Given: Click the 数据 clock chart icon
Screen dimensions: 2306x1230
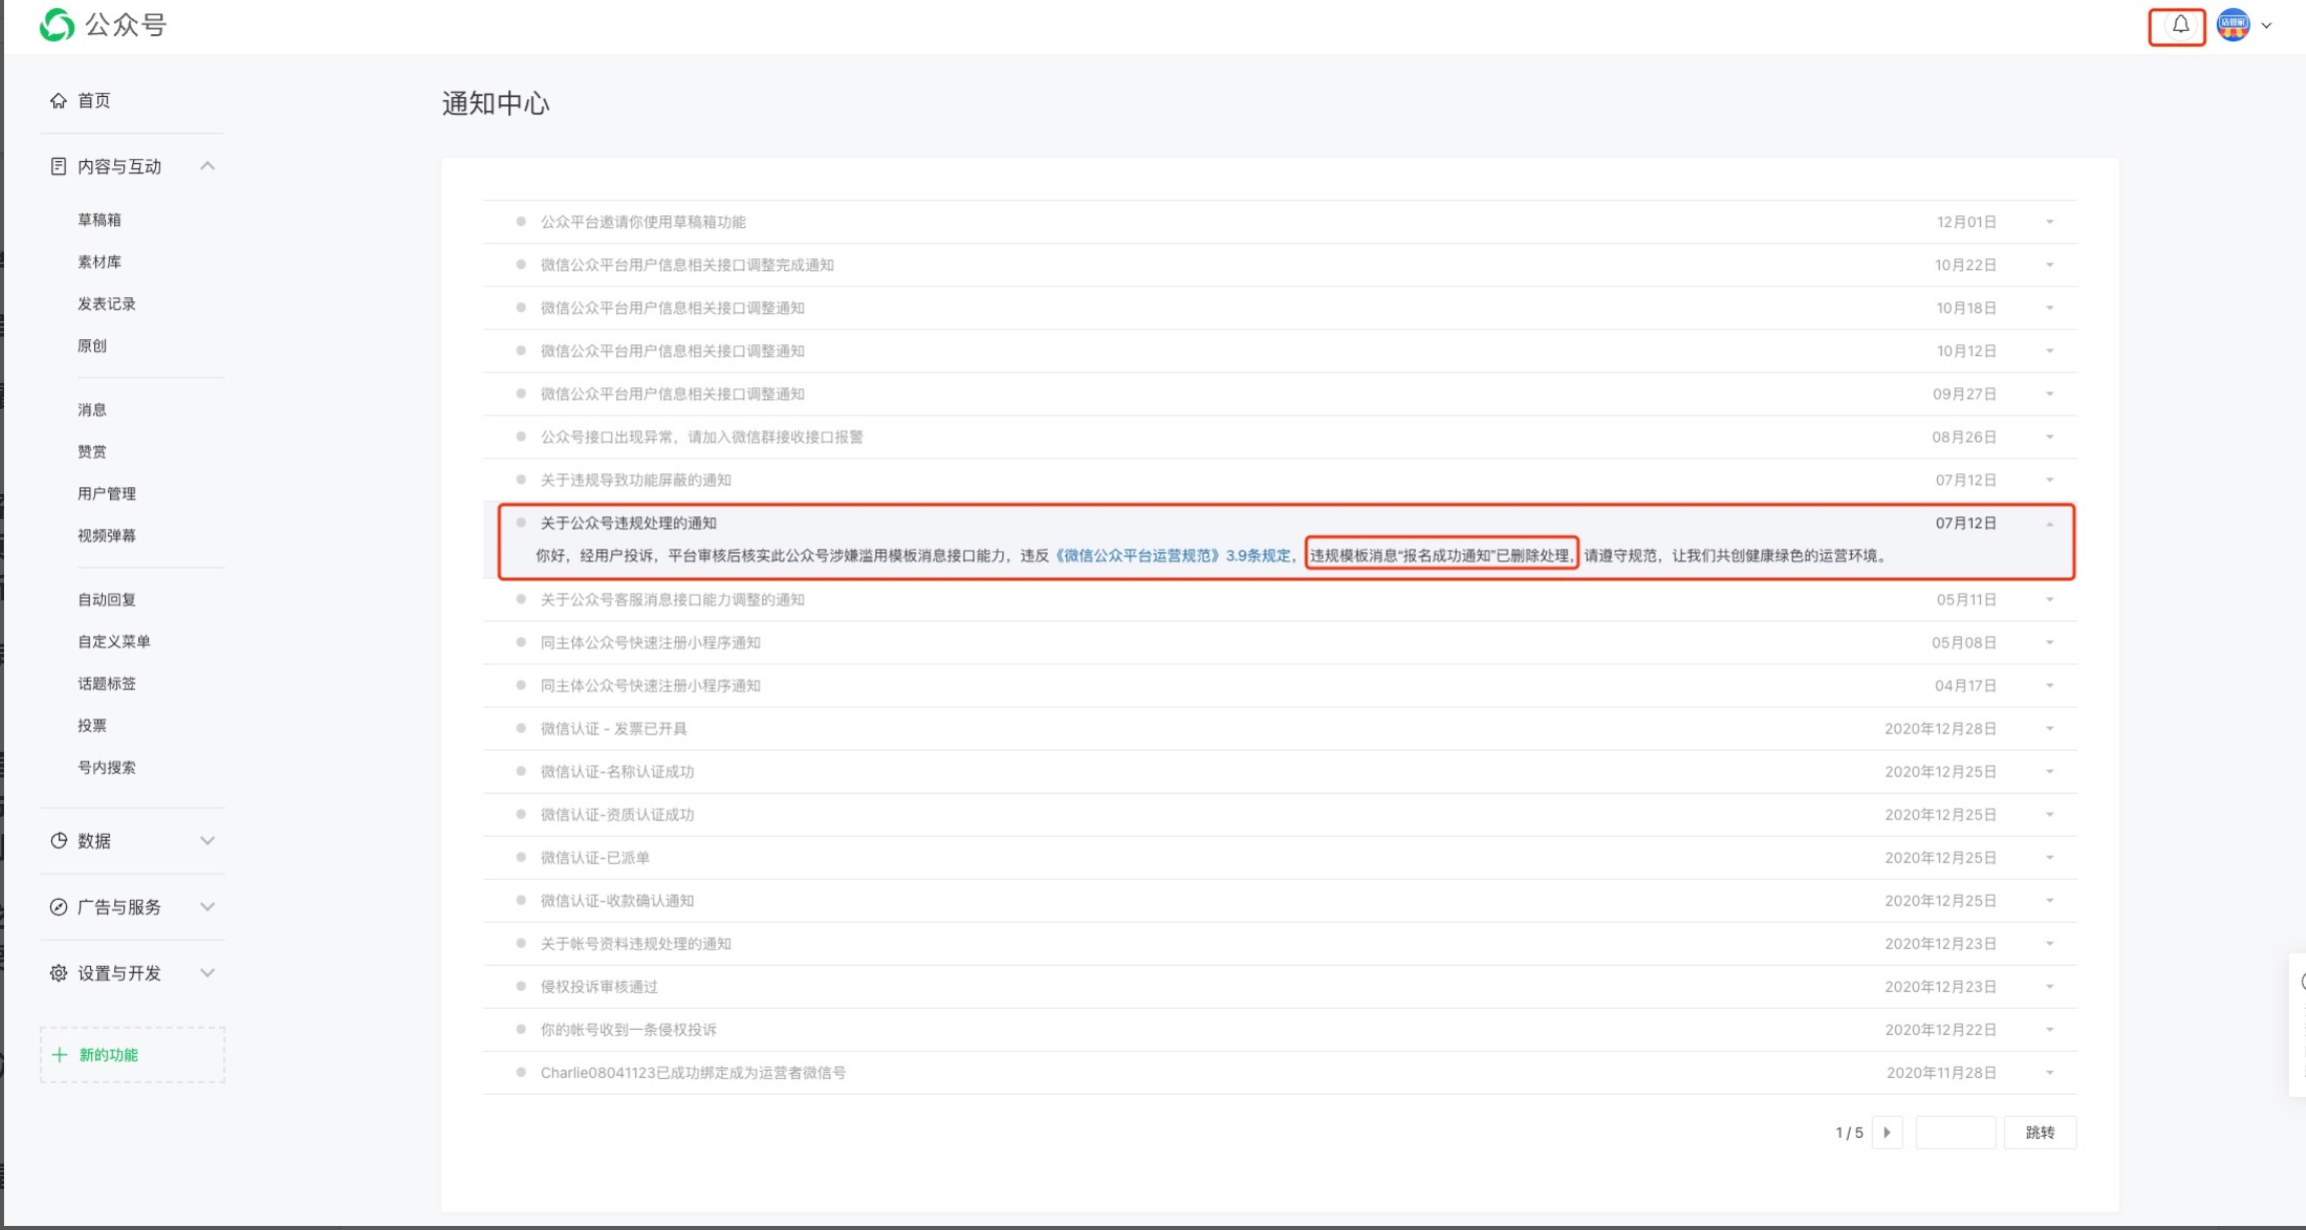Looking at the screenshot, I should pyautogui.click(x=58, y=841).
